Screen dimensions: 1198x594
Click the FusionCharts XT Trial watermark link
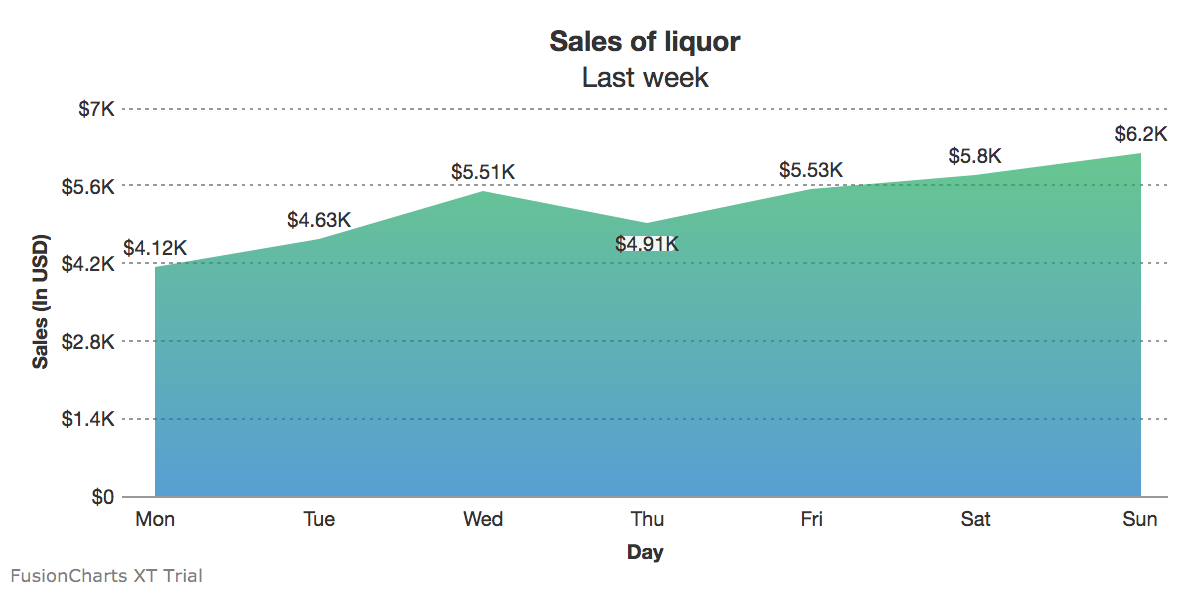pyautogui.click(x=107, y=576)
